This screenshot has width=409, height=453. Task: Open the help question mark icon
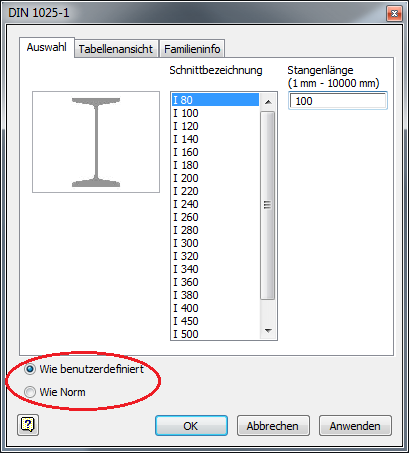pyautogui.click(x=28, y=425)
